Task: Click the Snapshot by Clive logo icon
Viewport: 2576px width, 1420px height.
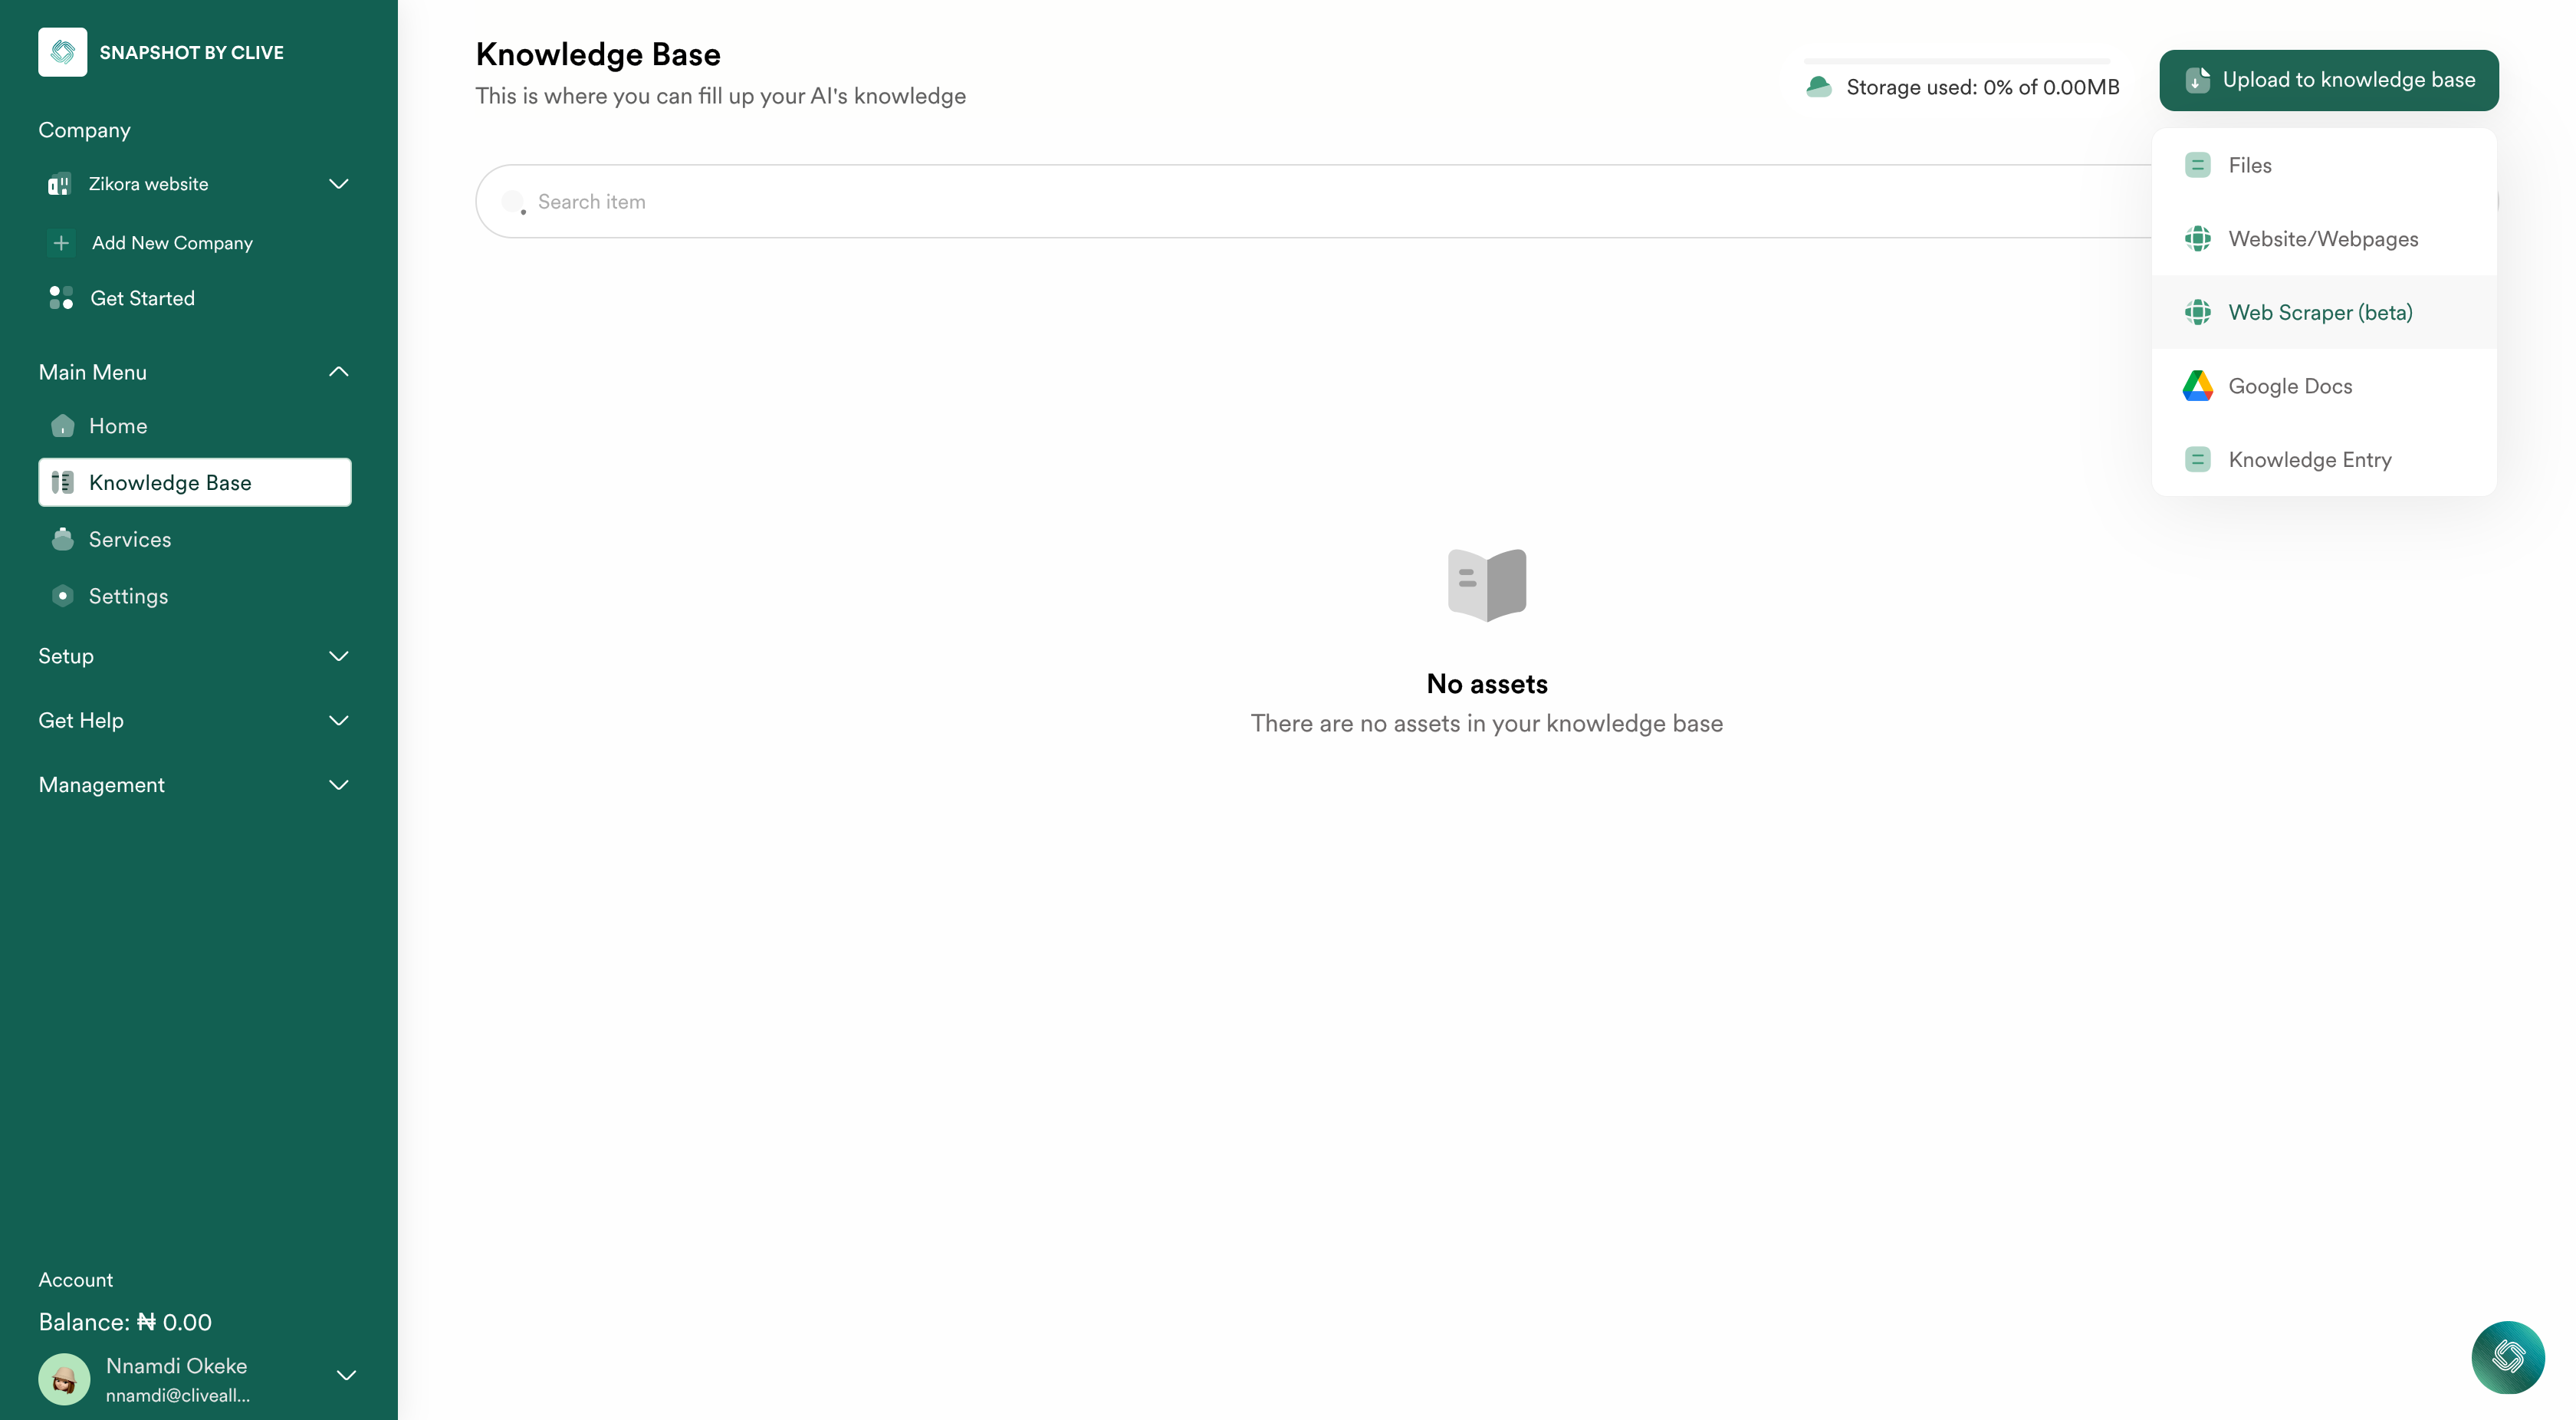Action: (x=63, y=52)
